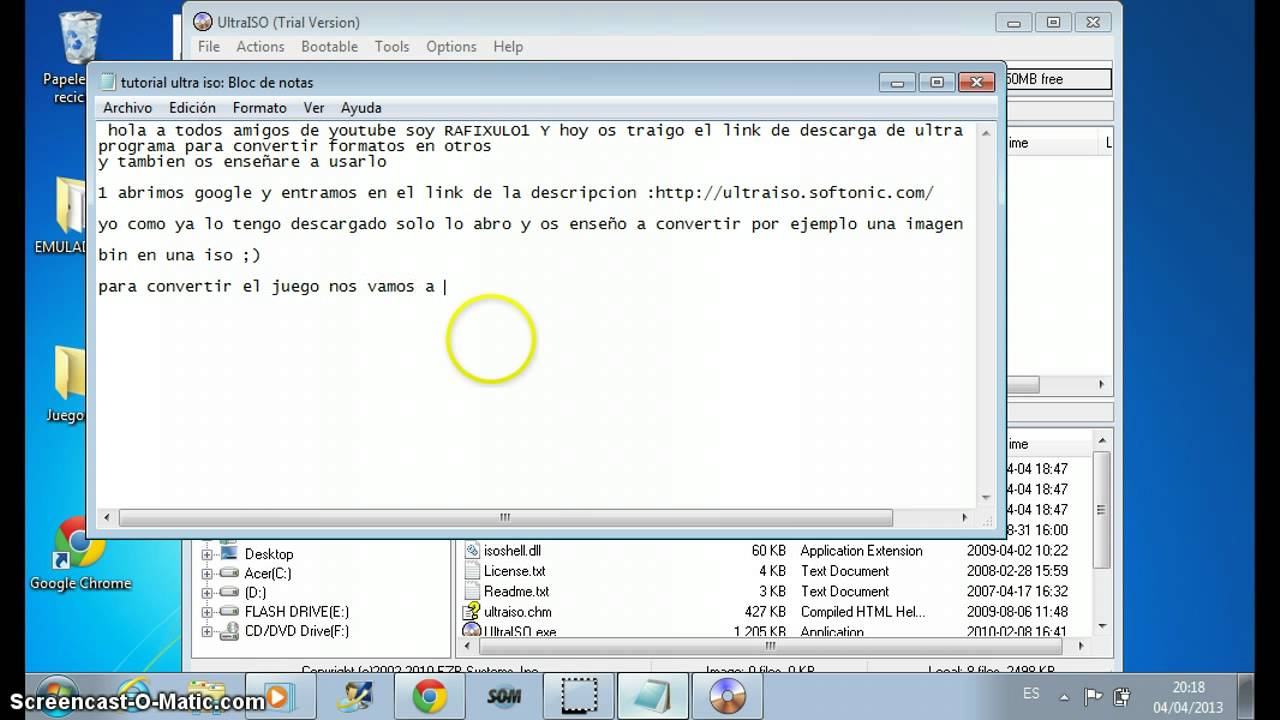Show hidden system tray icons

click(1064, 696)
